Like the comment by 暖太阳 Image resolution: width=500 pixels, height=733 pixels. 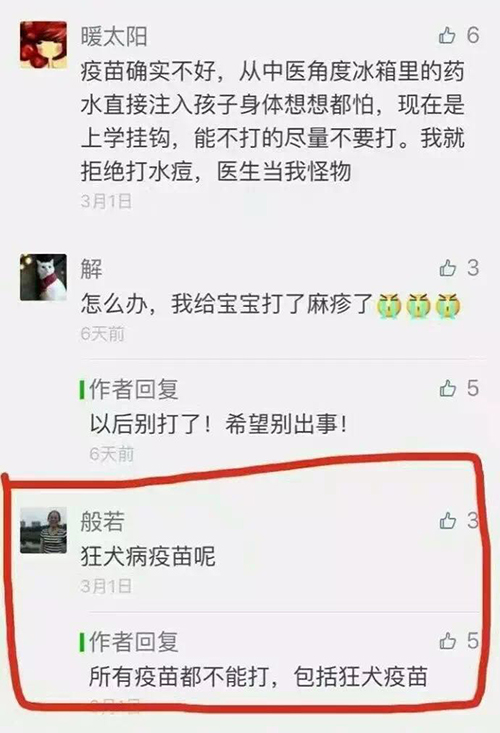pos(447,36)
